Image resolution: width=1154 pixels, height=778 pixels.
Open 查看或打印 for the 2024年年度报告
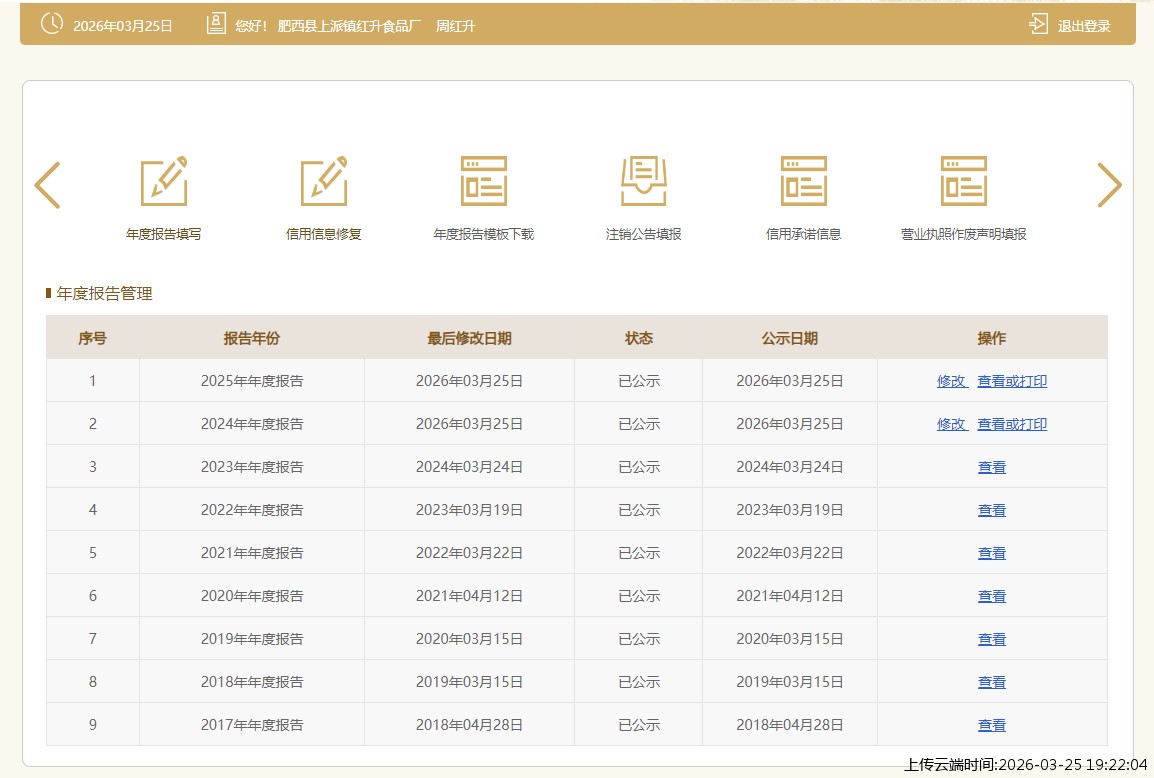[x=1012, y=424]
